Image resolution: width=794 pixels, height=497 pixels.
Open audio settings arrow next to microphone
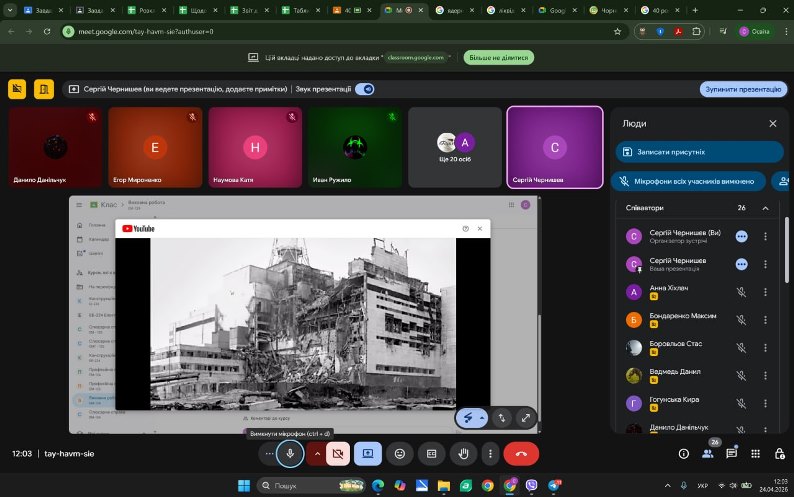317,454
